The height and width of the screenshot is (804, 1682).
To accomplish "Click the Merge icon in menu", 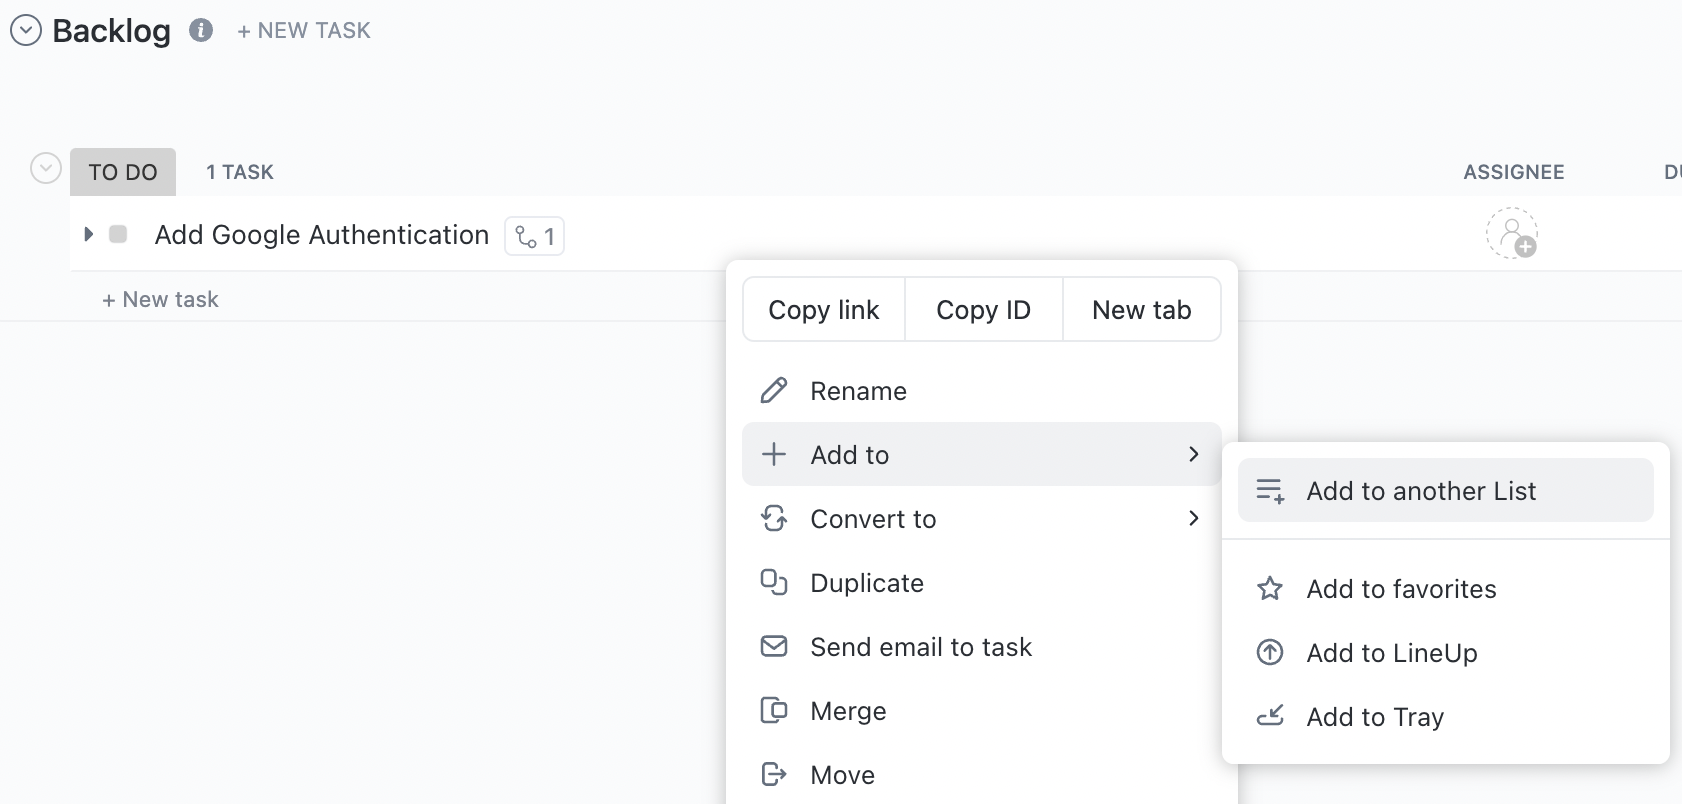I will [x=774, y=711].
